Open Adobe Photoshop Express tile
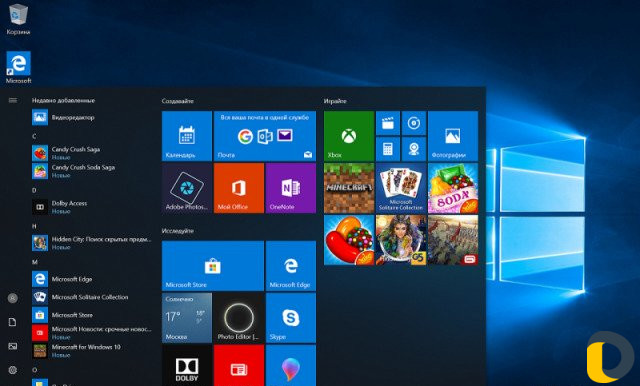 pyautogui.click(x=187, y=188)
